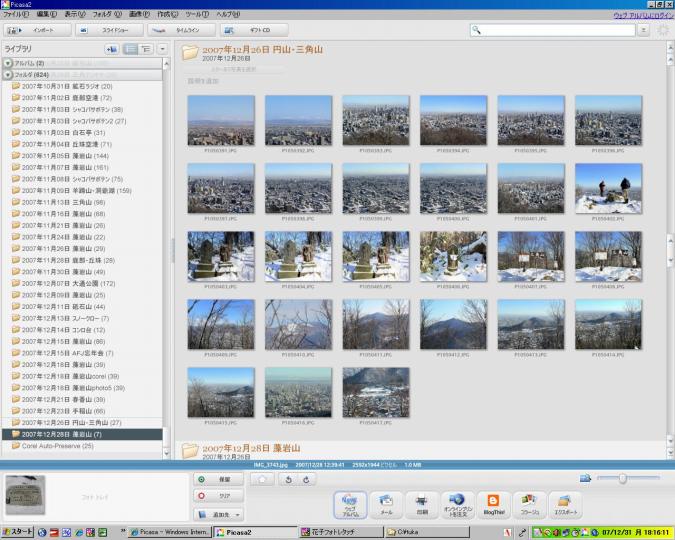
Task: Open the Add to (追加先) dropdown
Action: coord(218,514)
